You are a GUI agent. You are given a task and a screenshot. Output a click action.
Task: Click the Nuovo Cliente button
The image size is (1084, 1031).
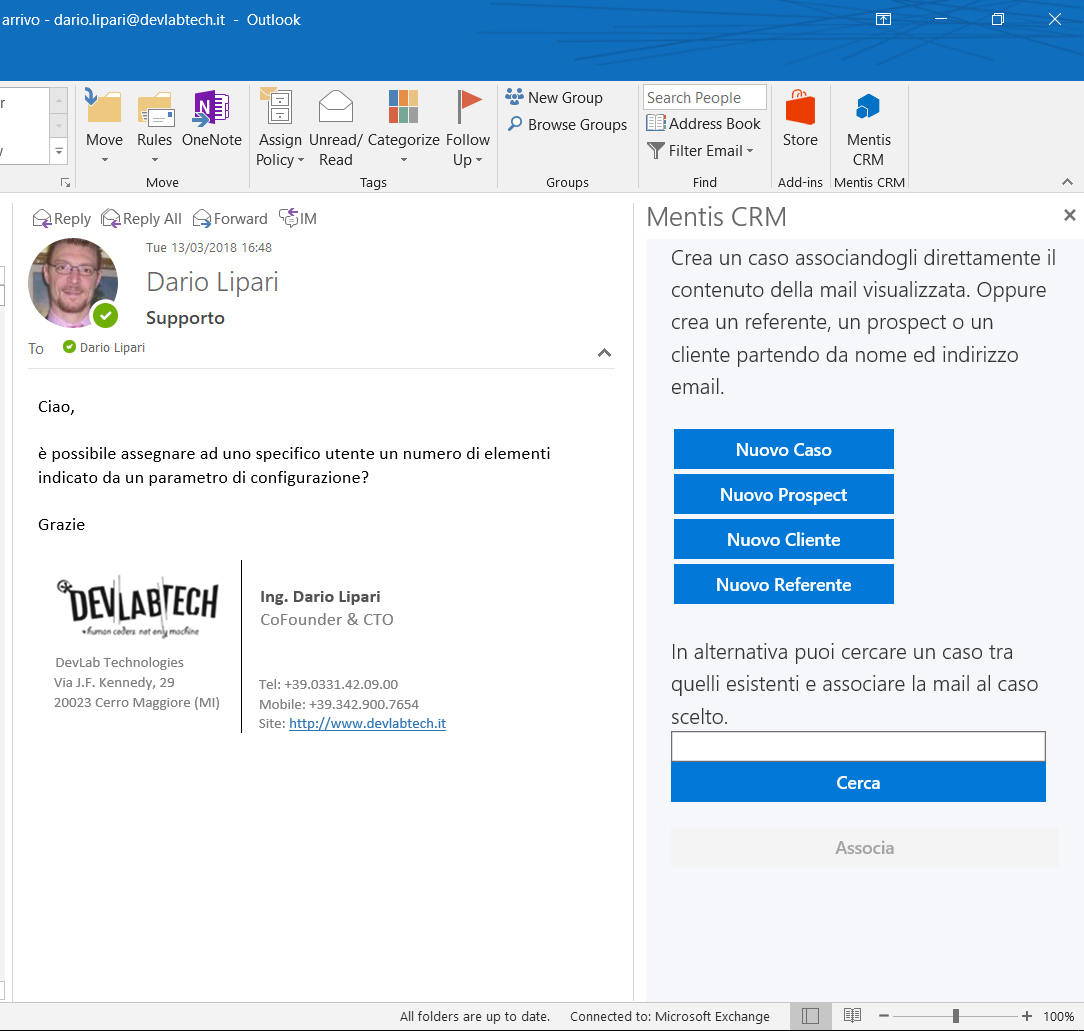pos(783,539)
